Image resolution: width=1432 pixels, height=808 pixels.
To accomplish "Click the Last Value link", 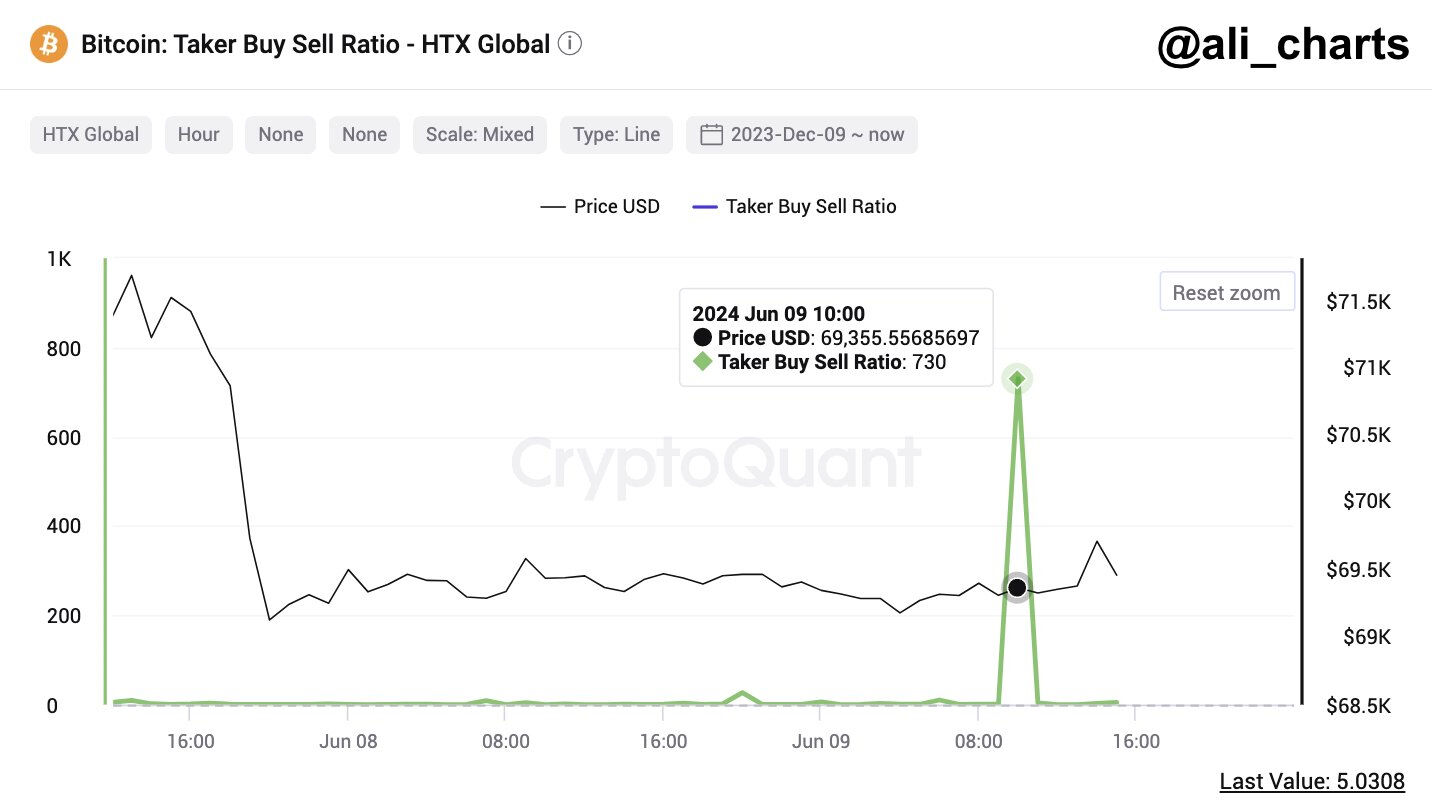I will click(x=1312, y=782).
